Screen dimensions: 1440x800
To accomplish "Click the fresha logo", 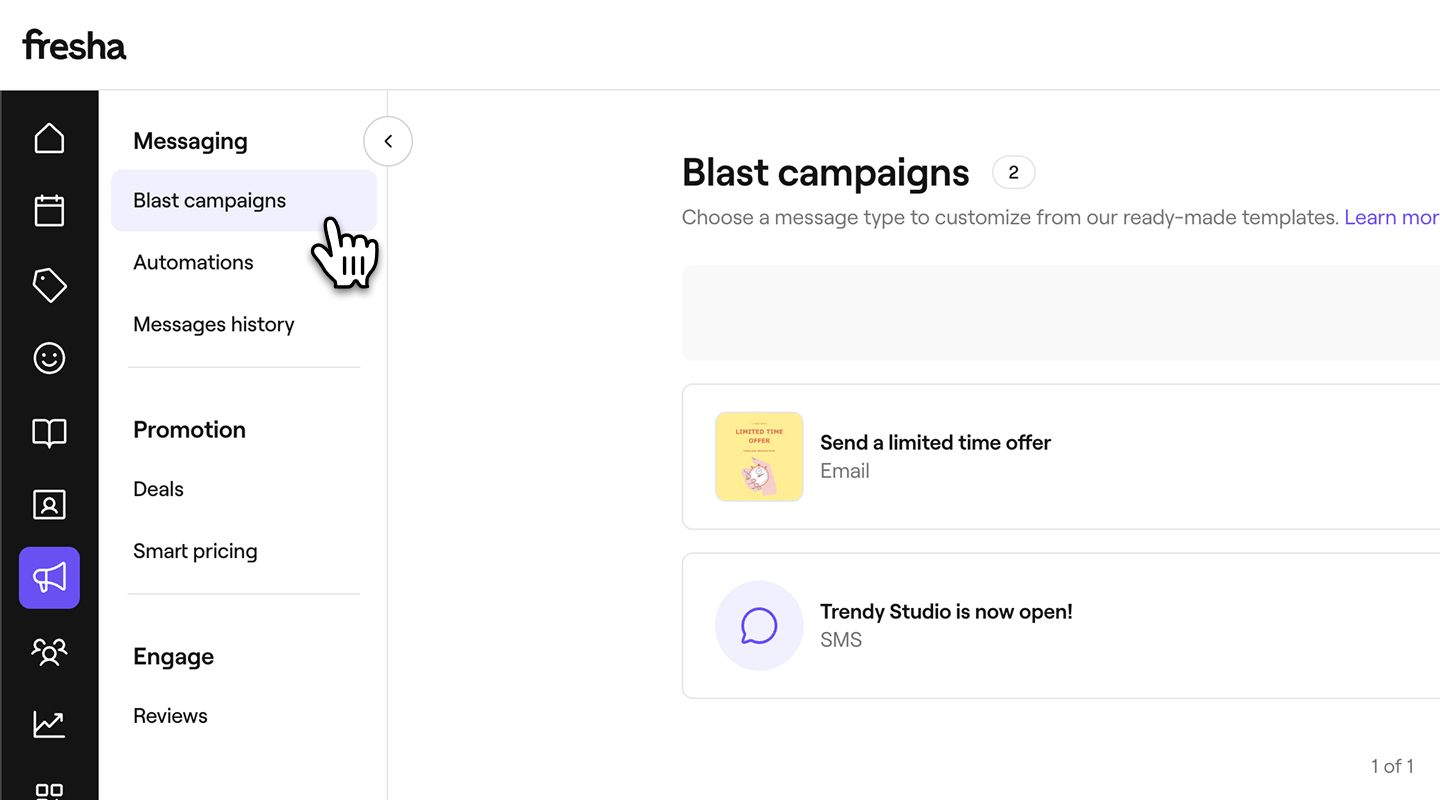I will (x=74, y=45).
